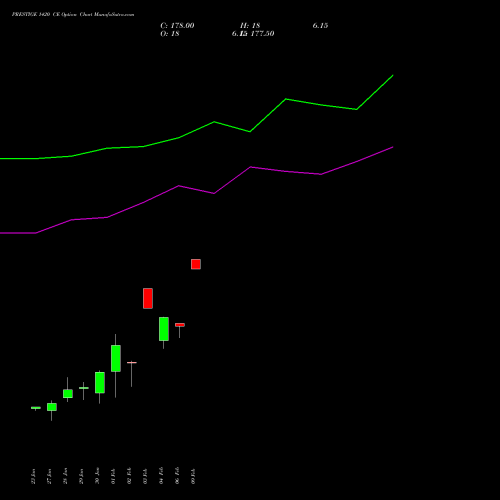The width and height of the screenshot is (500, 500).
Task: Select the flat green candle for 23 Jan
Action: click(36, 408)
